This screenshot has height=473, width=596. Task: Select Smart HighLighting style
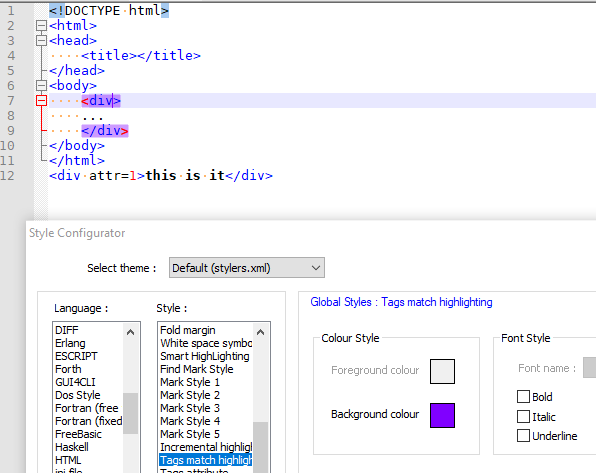click(206, 356)
